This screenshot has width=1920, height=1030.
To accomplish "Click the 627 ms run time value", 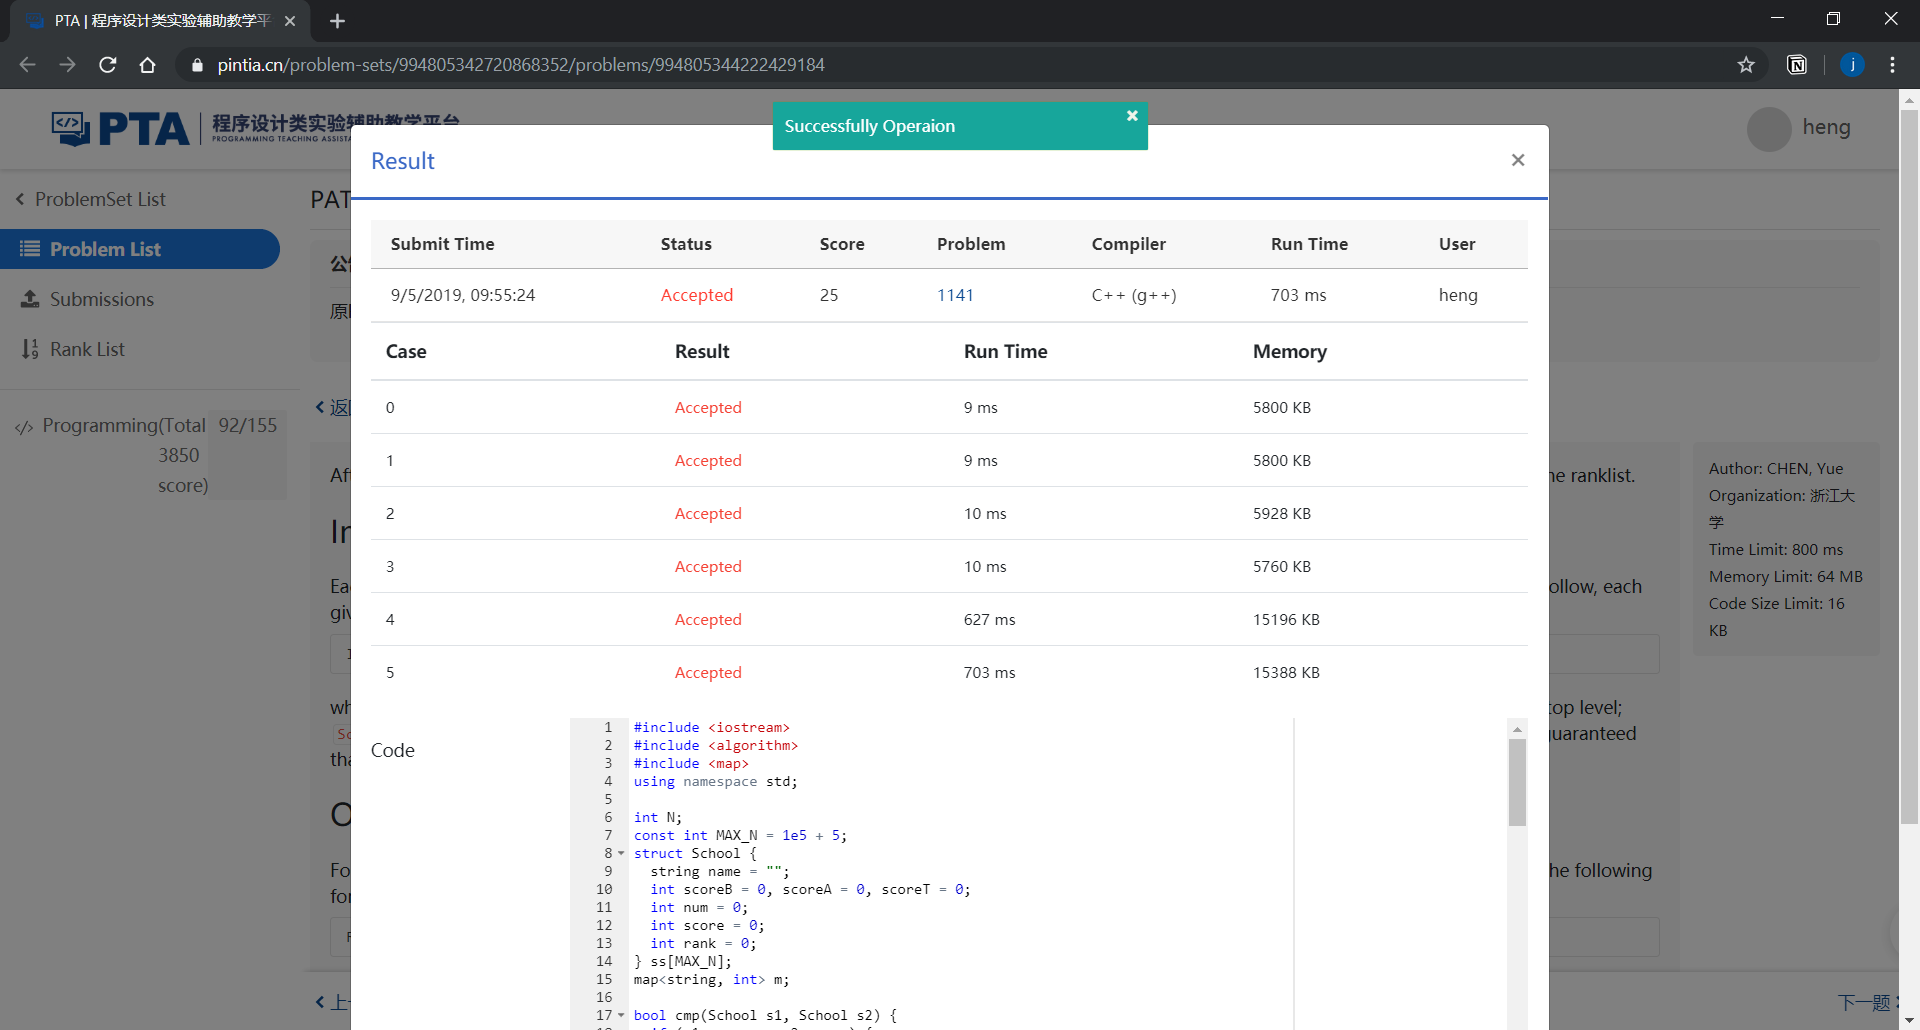I will (x=989, y=619).
